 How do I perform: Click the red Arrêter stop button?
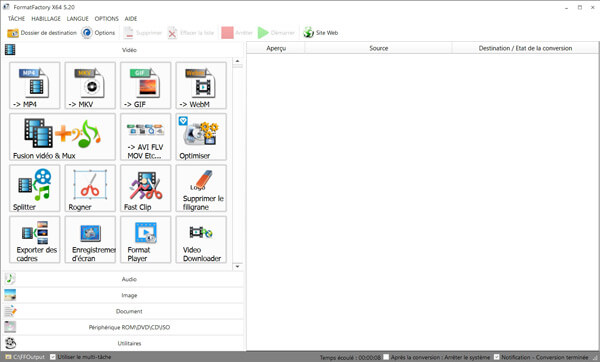[237, 33]
